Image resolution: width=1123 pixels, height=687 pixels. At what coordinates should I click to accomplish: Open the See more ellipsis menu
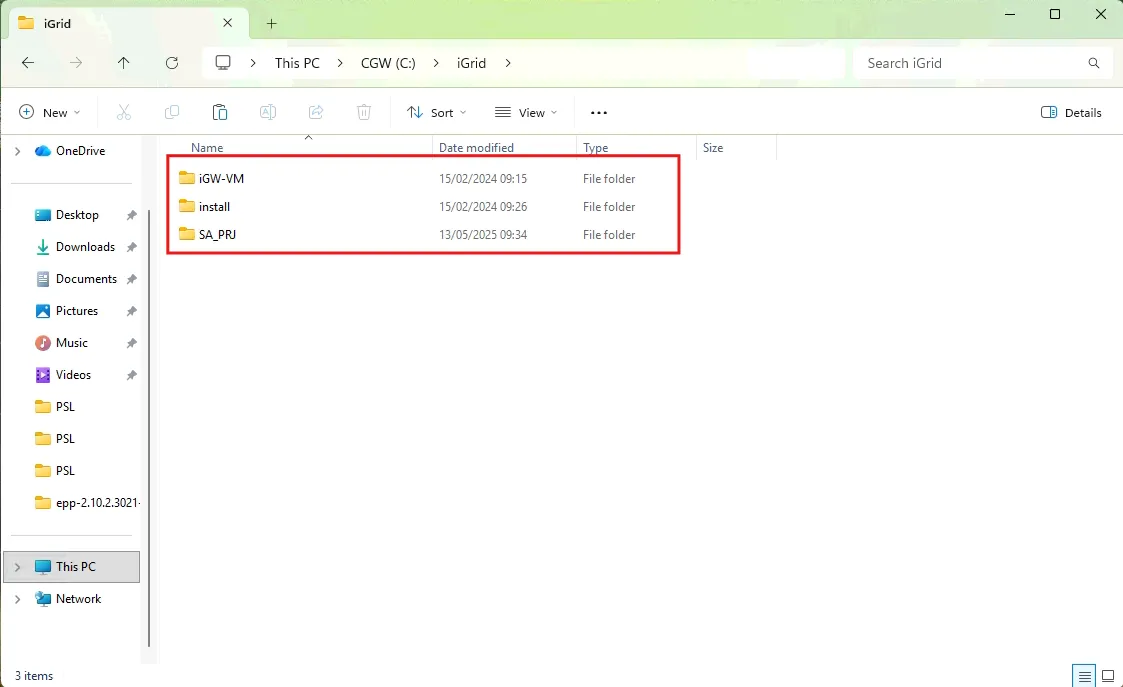(x=599, y=112)
